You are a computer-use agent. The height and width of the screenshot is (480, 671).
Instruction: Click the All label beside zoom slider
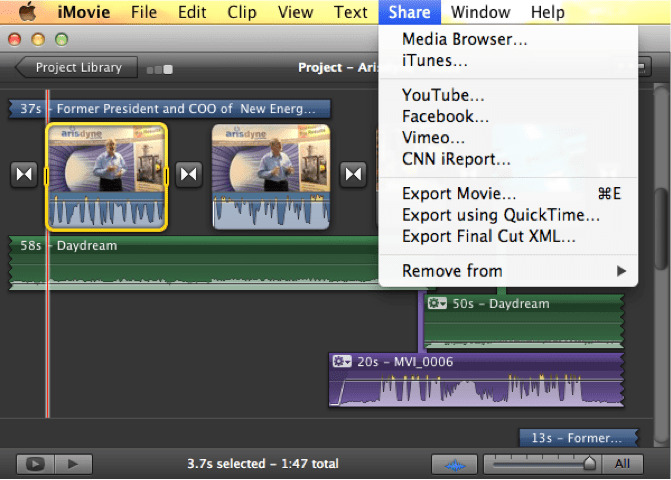coord(622,464)
